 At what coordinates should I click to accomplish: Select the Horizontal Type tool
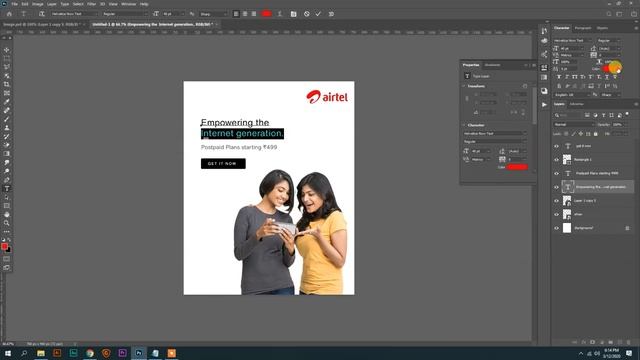pos(7,189)
